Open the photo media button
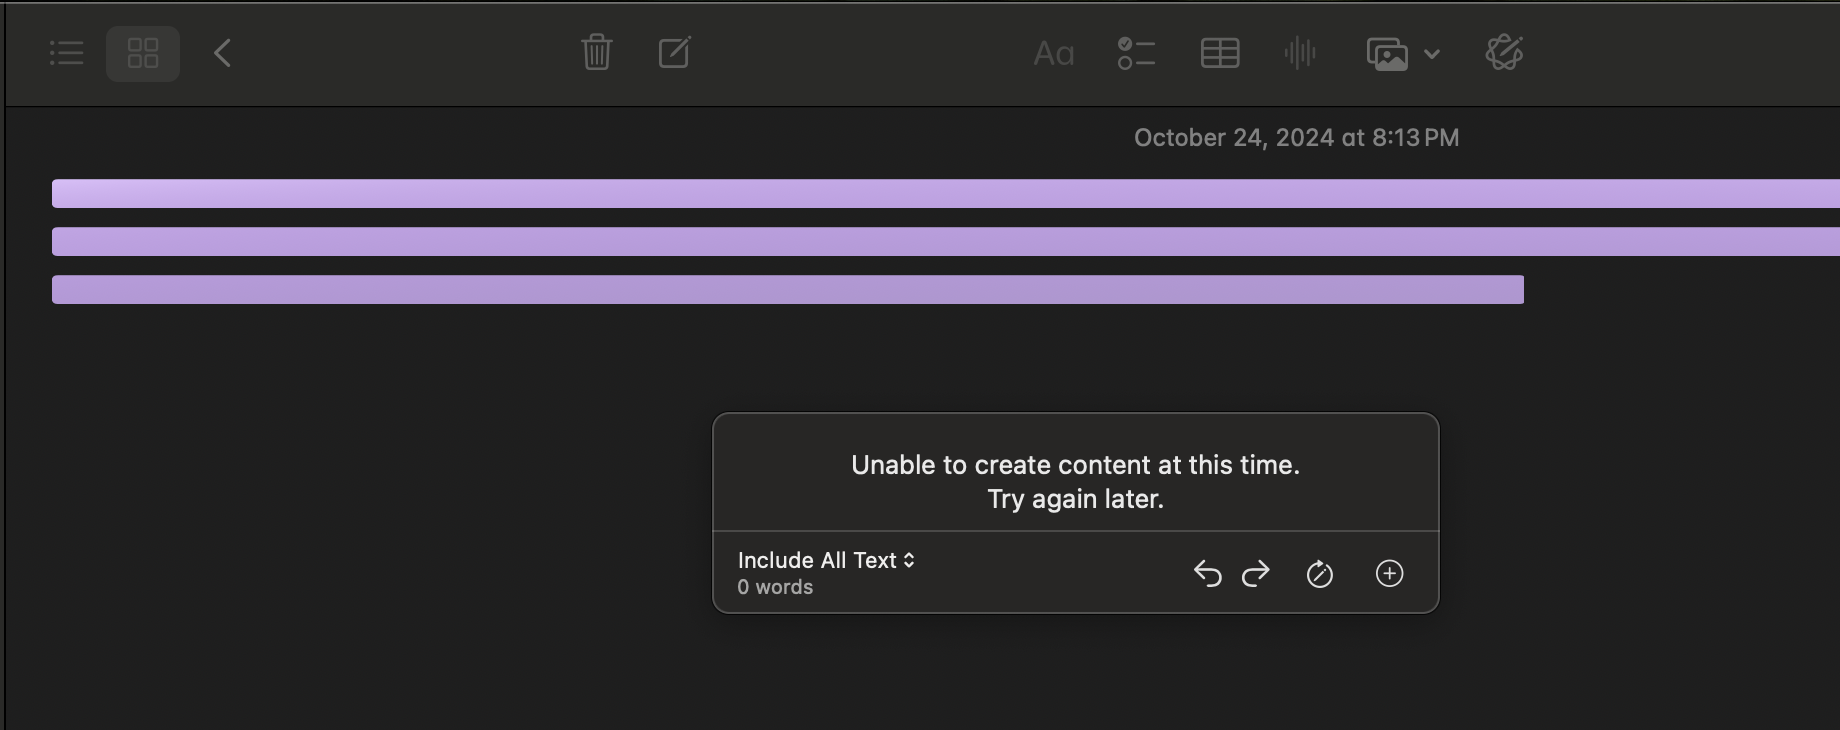 point(1387,53)
